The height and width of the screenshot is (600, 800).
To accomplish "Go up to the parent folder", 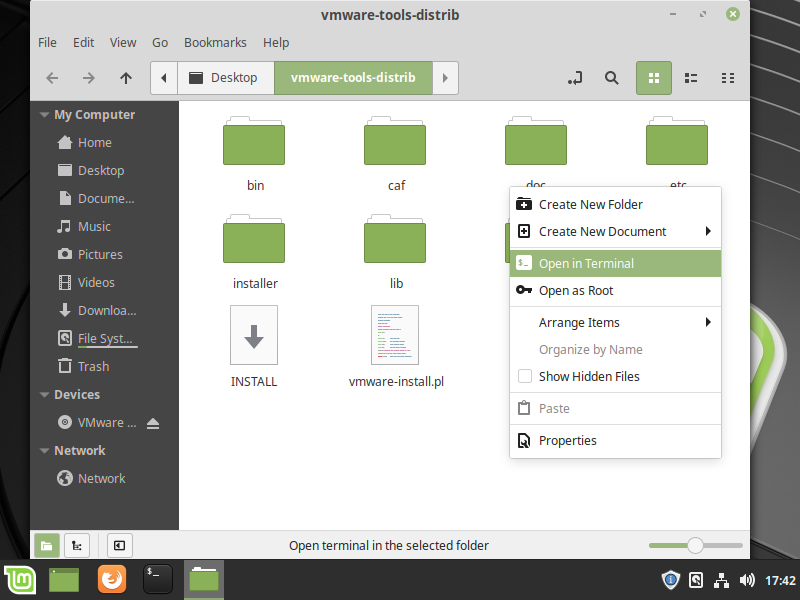I will point(126,78).
